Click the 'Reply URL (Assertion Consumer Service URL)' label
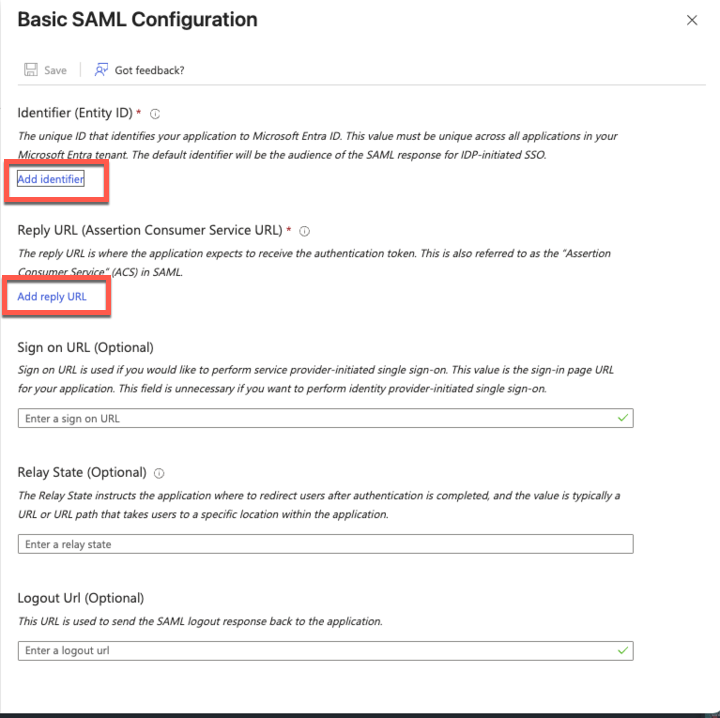Screen dimensions: 720x718 click(x=152, y=231)
